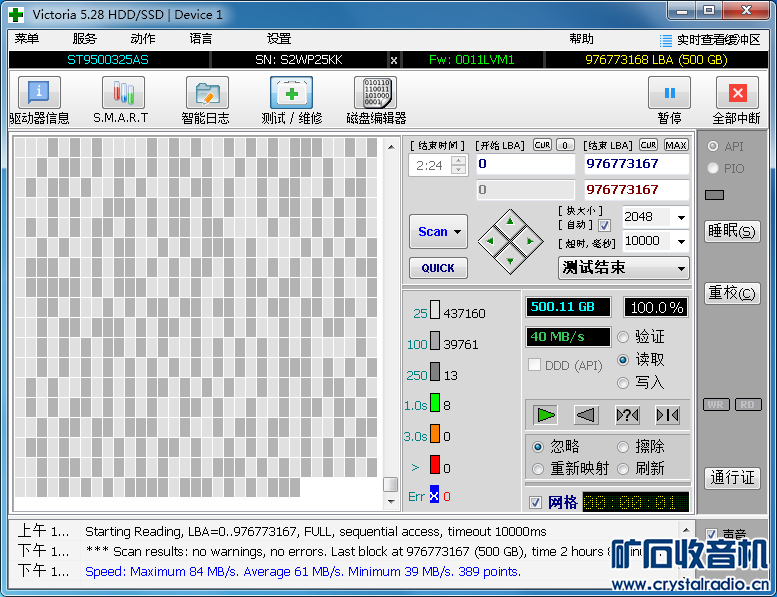The width and height of the screenshot is (777, 597).
Task: Click the 暂停 pause icon
Action: 669,94
